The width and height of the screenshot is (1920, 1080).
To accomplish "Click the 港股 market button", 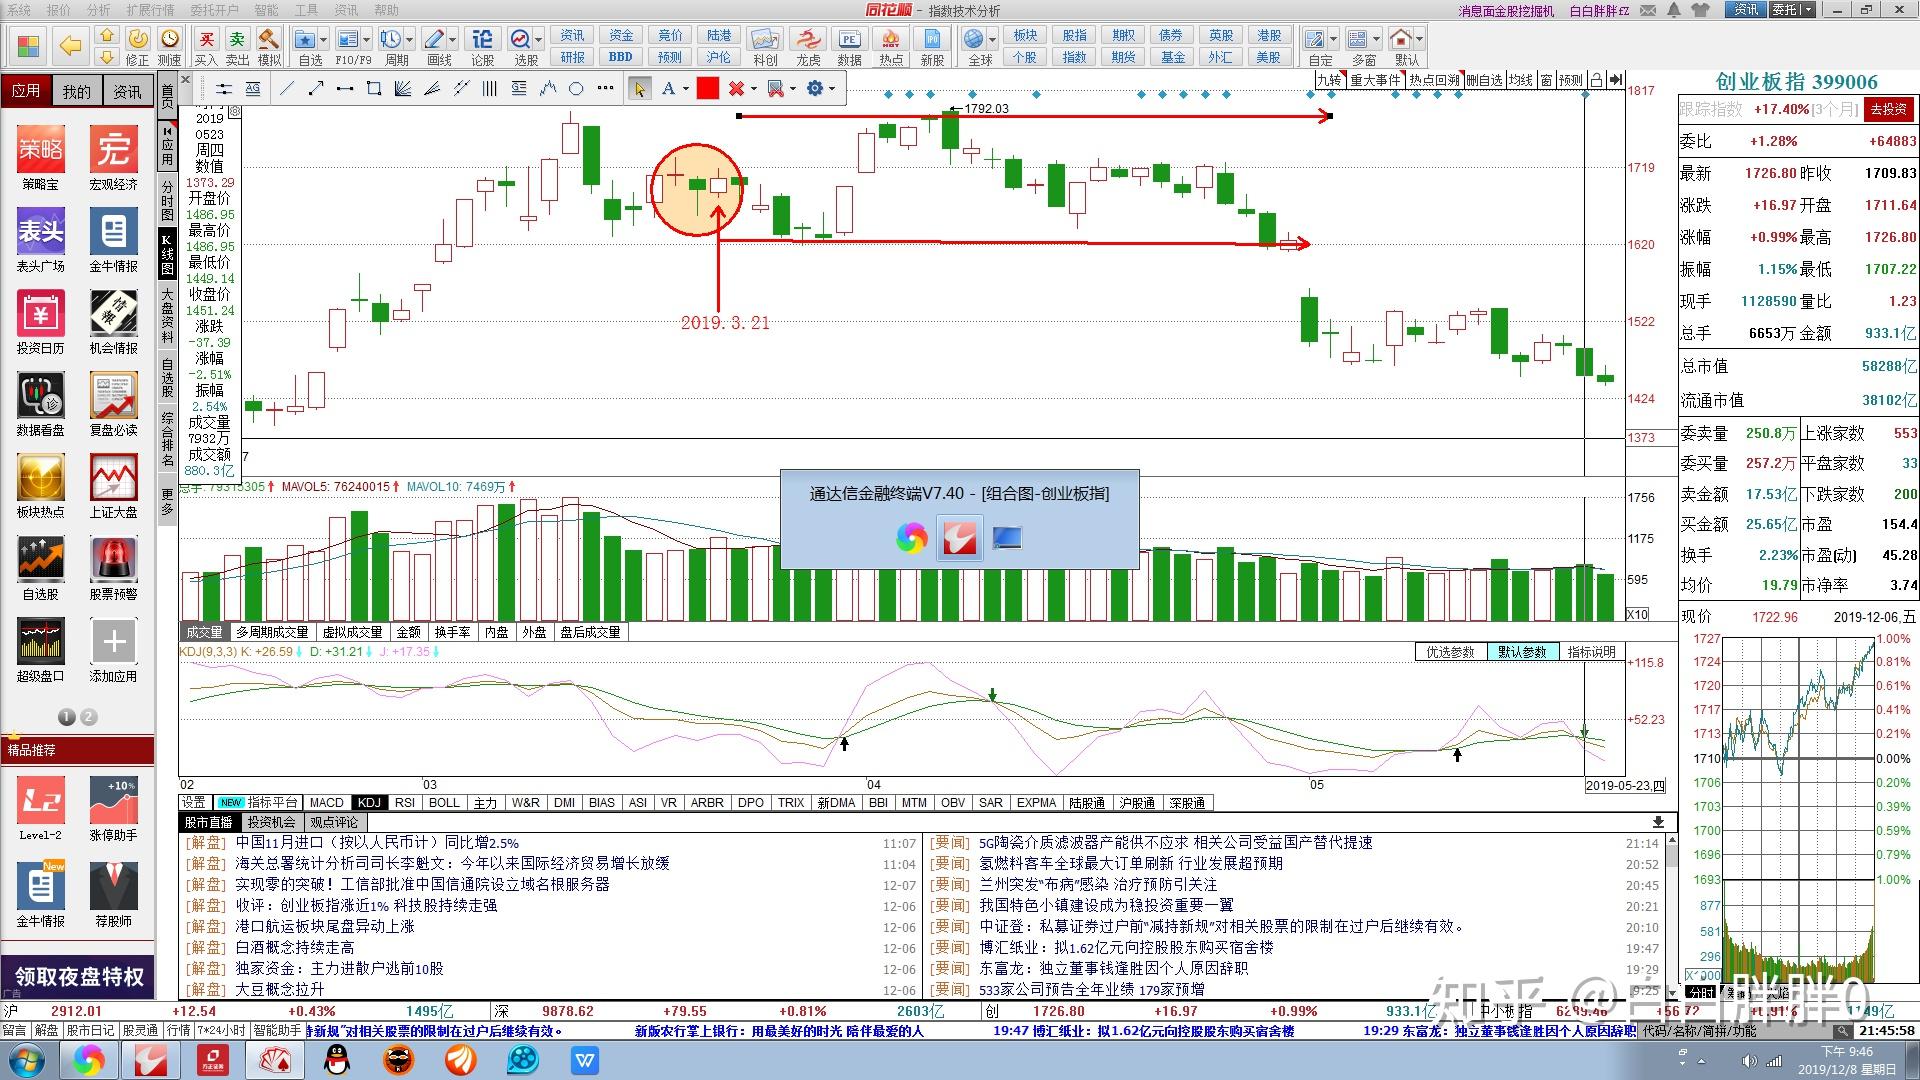I will point(1269,35).
